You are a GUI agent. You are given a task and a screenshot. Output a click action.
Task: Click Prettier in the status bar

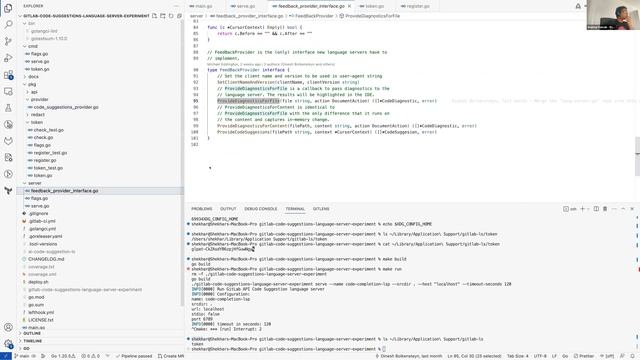584,356
